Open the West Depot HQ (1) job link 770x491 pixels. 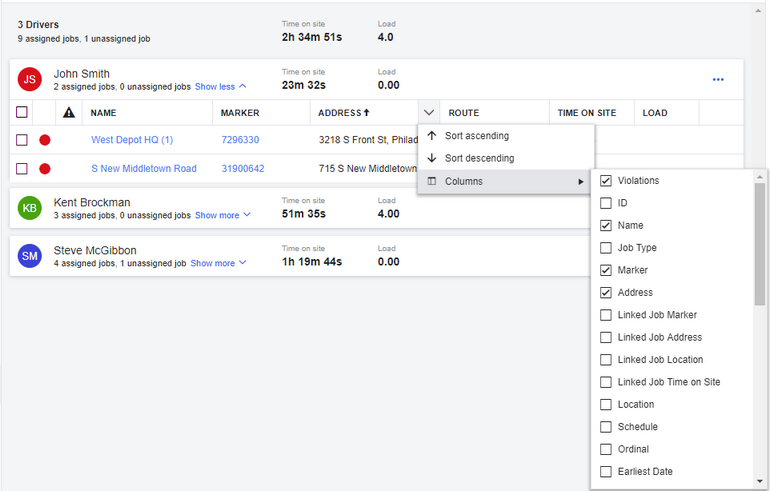tap(132, 140)
